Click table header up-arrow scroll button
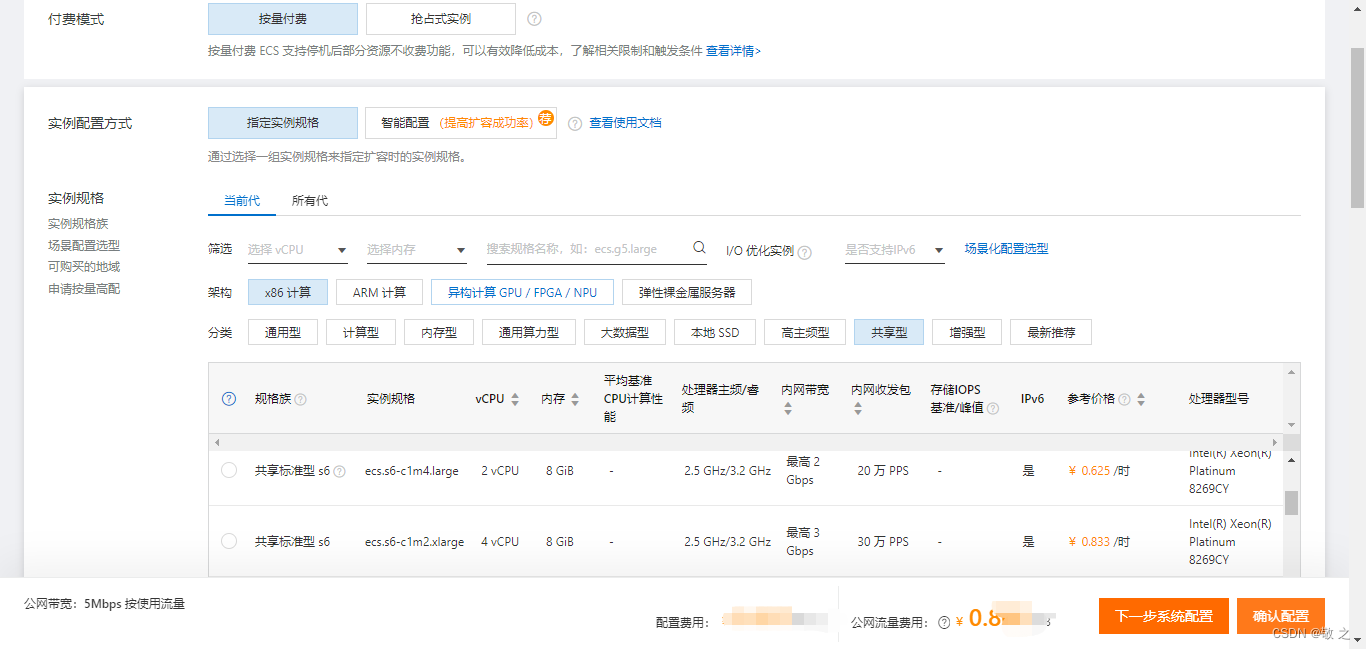This screenshot has width=1366, height=649. click(1291, 371)
